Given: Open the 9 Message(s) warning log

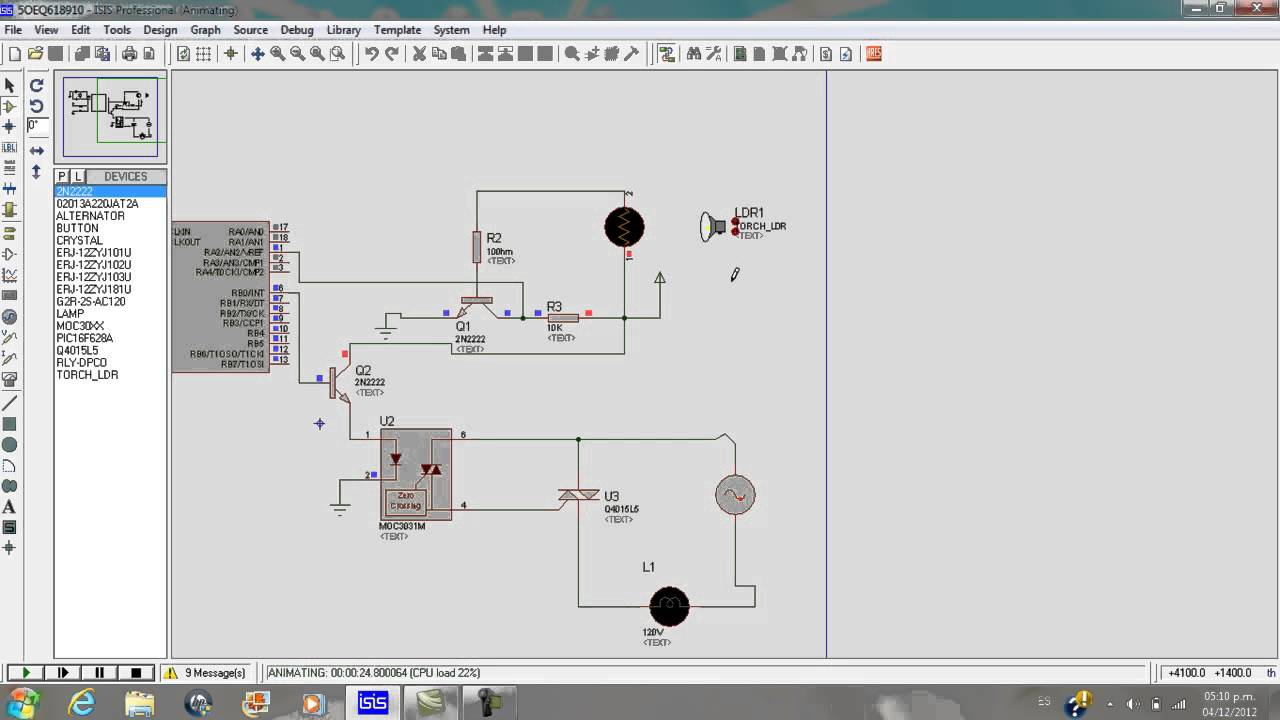Looking at the screenshot, I should [x=207, y=673].
